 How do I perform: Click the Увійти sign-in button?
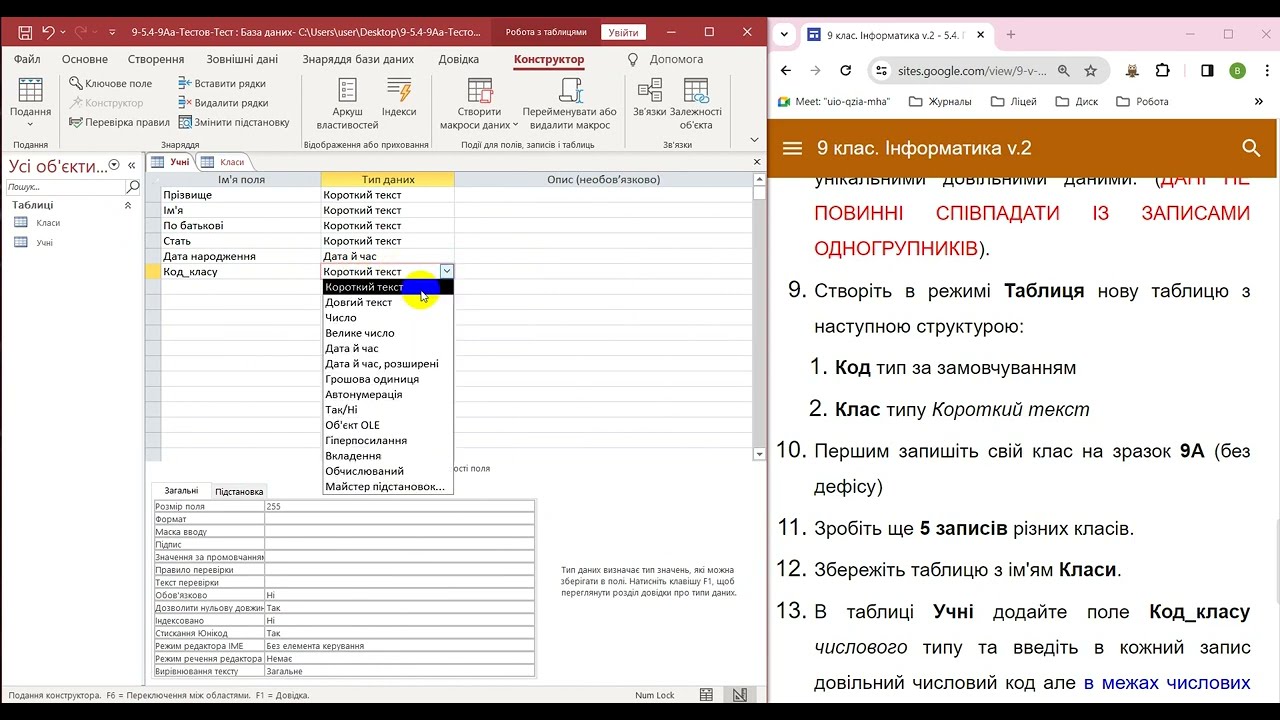pyautogui.click(x=623, y=32)
